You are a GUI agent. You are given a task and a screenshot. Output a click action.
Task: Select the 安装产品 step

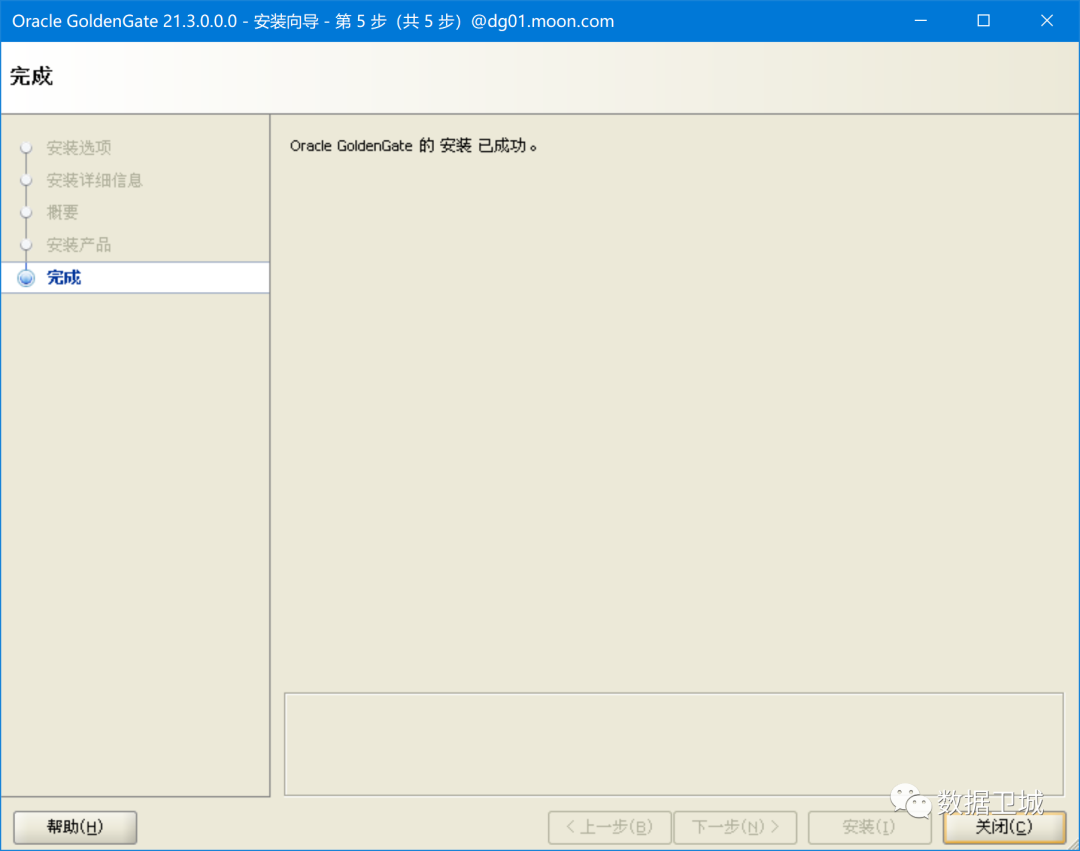(x=79, y=244)
